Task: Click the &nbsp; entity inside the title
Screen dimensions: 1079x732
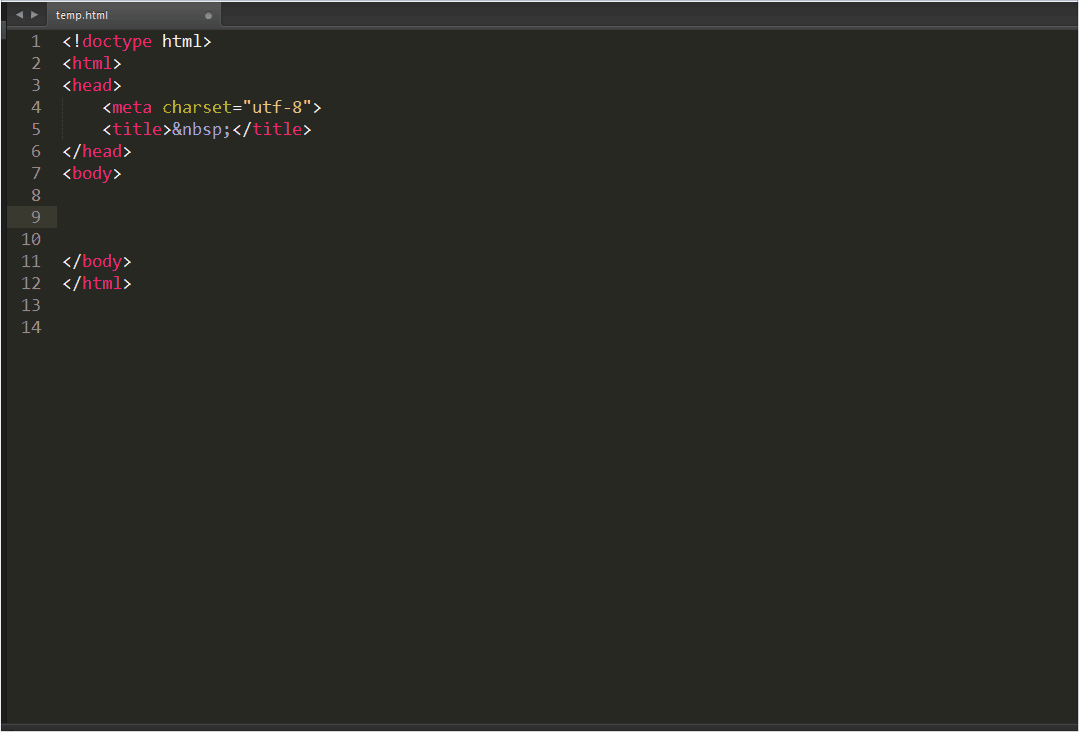Action: (x=202, y=129)
